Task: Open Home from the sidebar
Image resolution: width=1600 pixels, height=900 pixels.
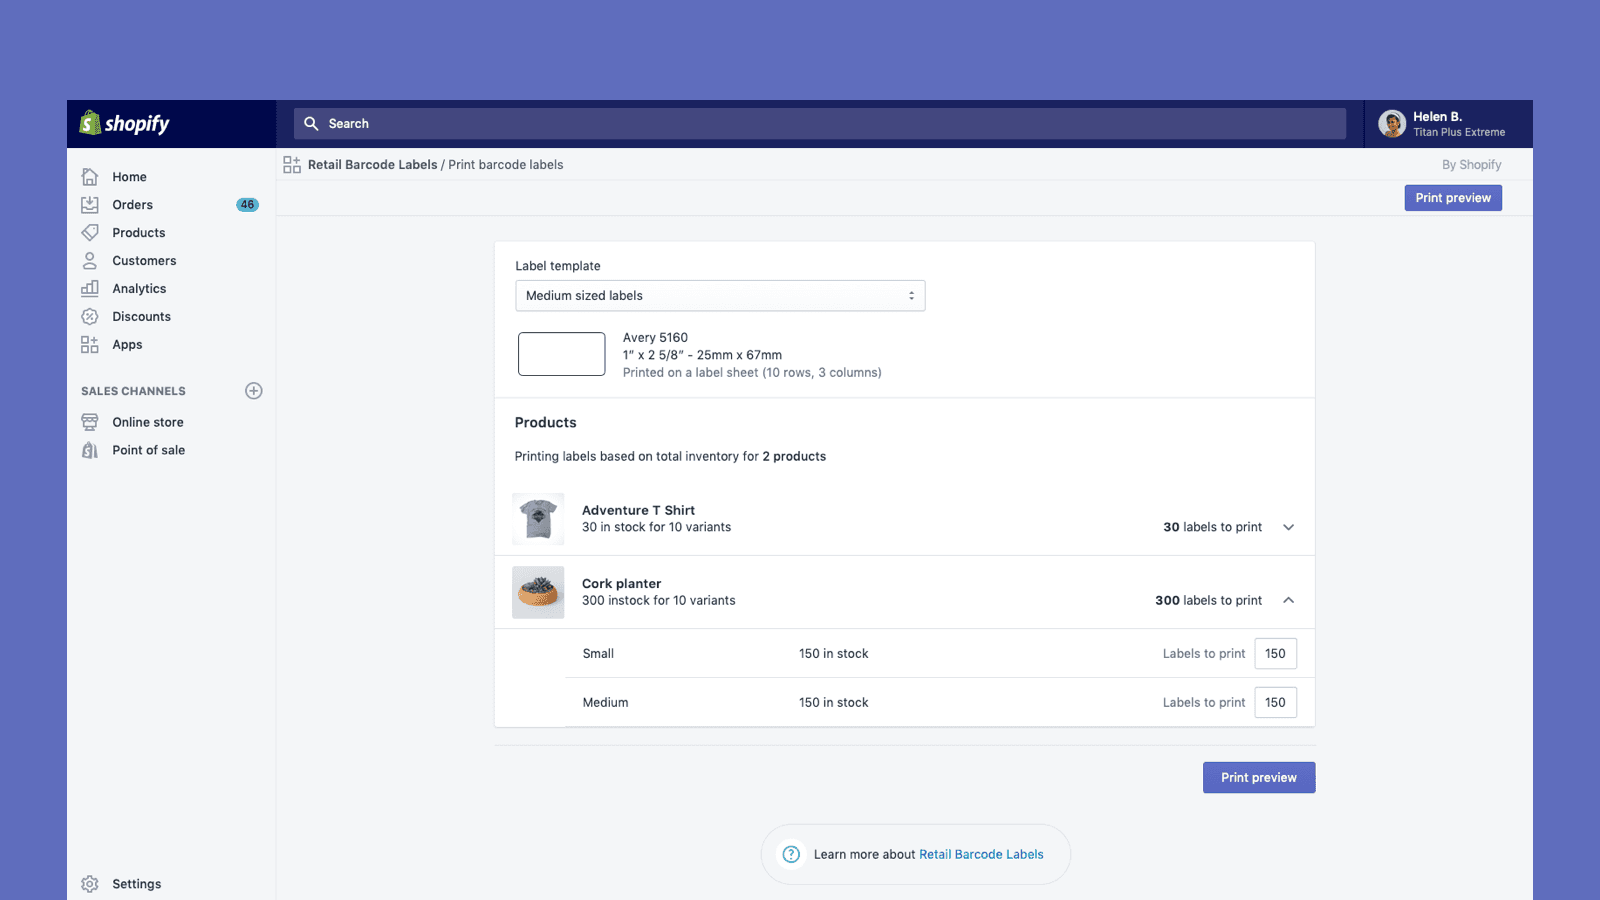Action: click(129, 177)
